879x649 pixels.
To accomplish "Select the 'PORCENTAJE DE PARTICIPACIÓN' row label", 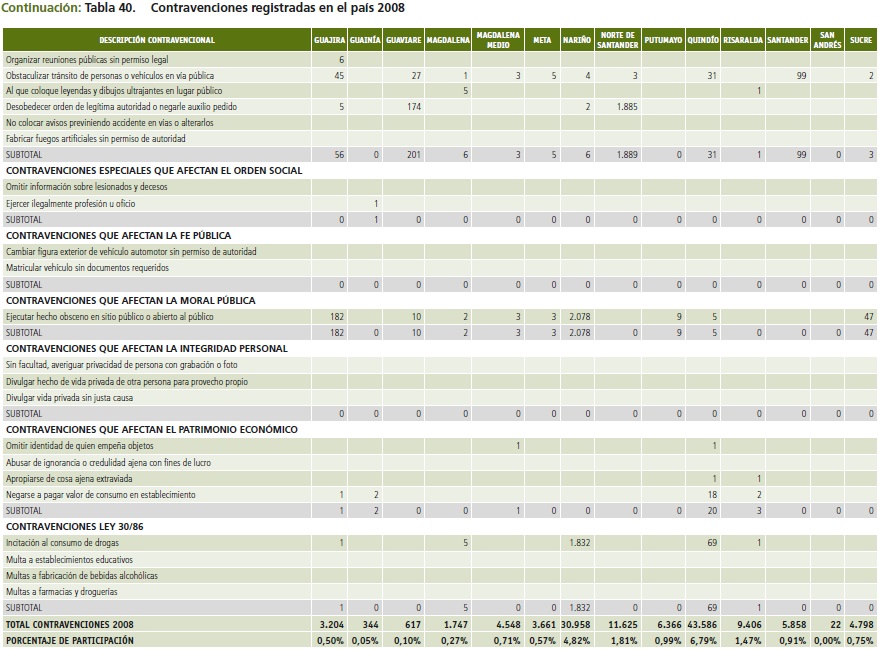I will (69, 640).
